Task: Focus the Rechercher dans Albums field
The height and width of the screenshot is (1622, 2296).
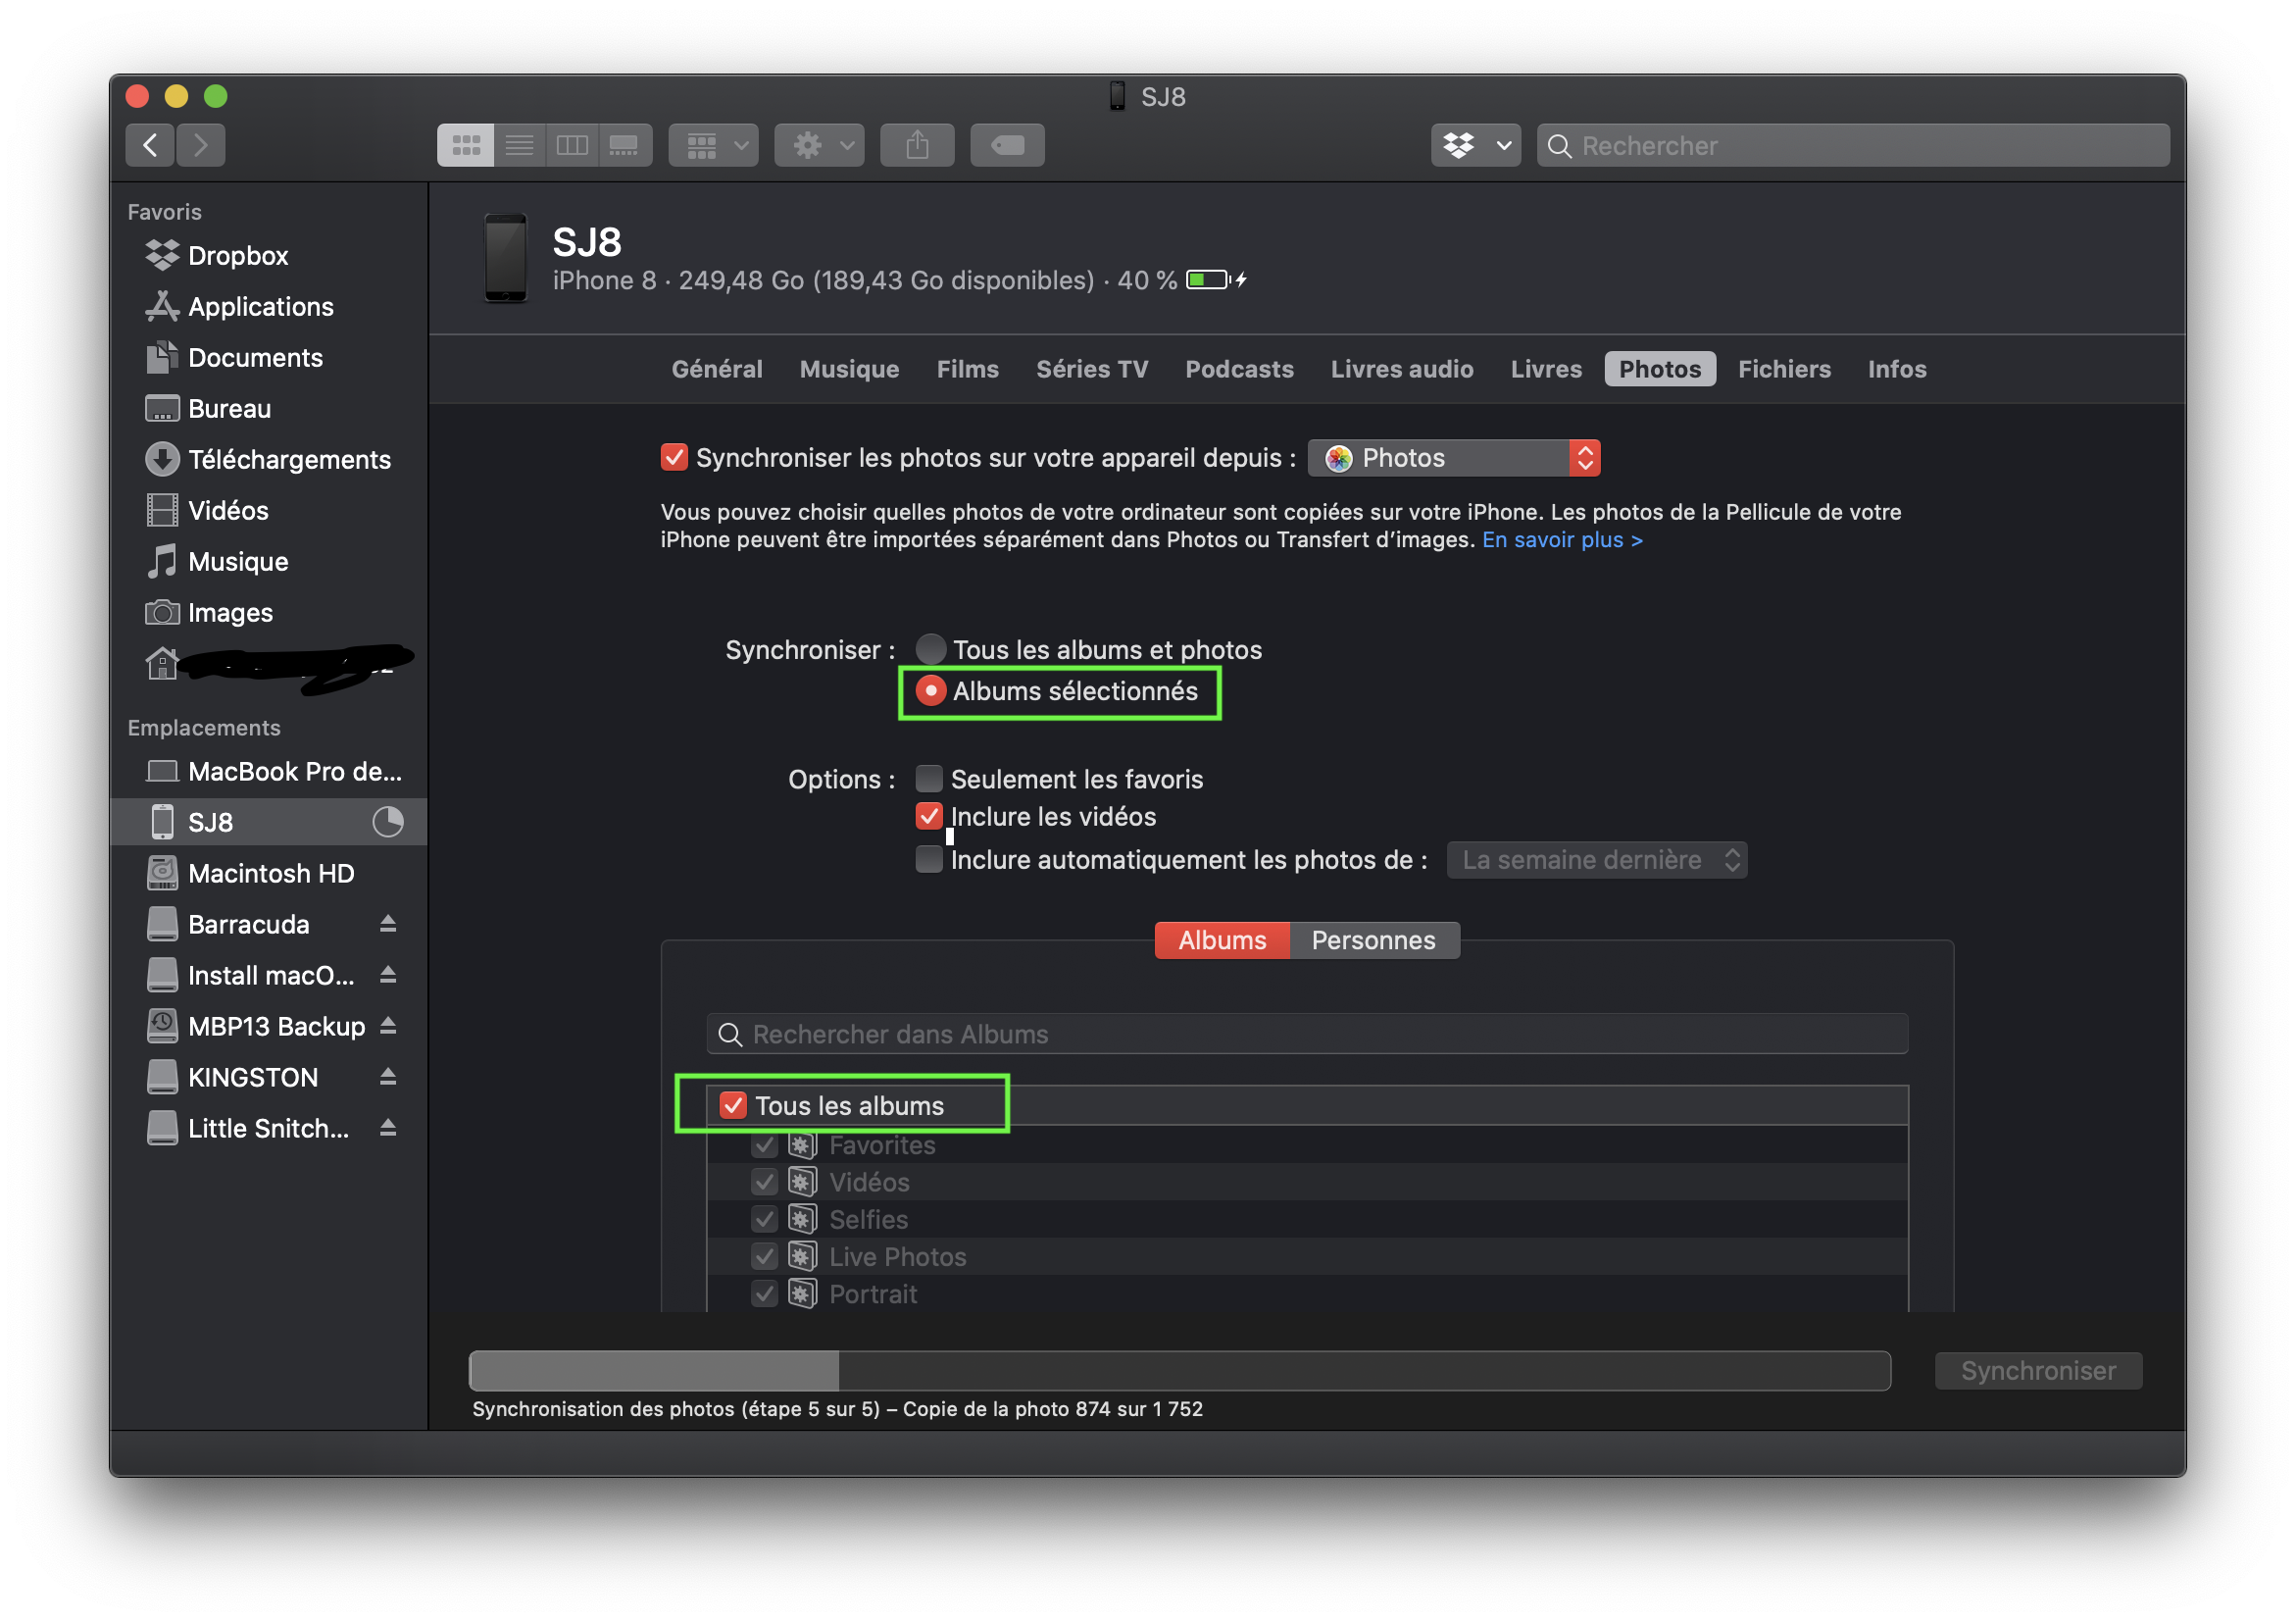Action: pos(1307,1034)
